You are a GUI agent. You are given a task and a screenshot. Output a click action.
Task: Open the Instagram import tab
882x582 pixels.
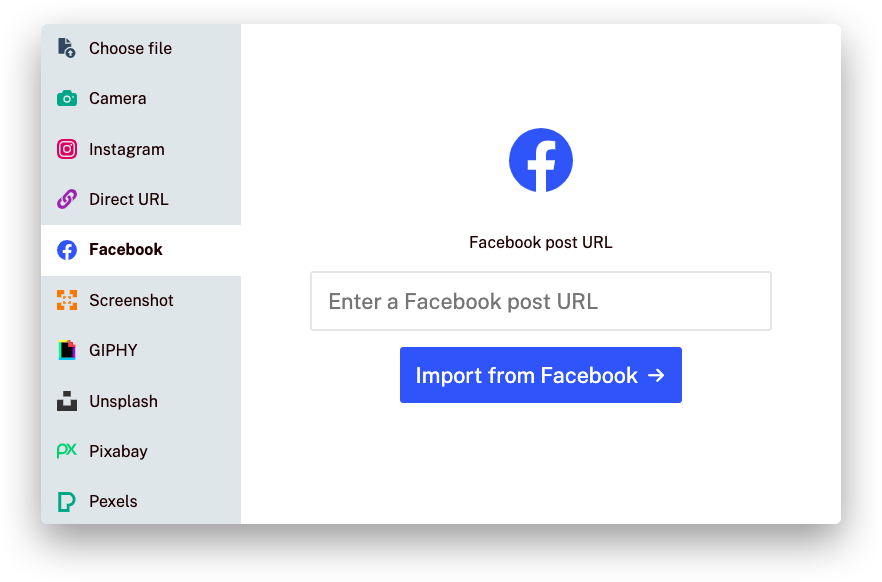[x=141, y=149]
